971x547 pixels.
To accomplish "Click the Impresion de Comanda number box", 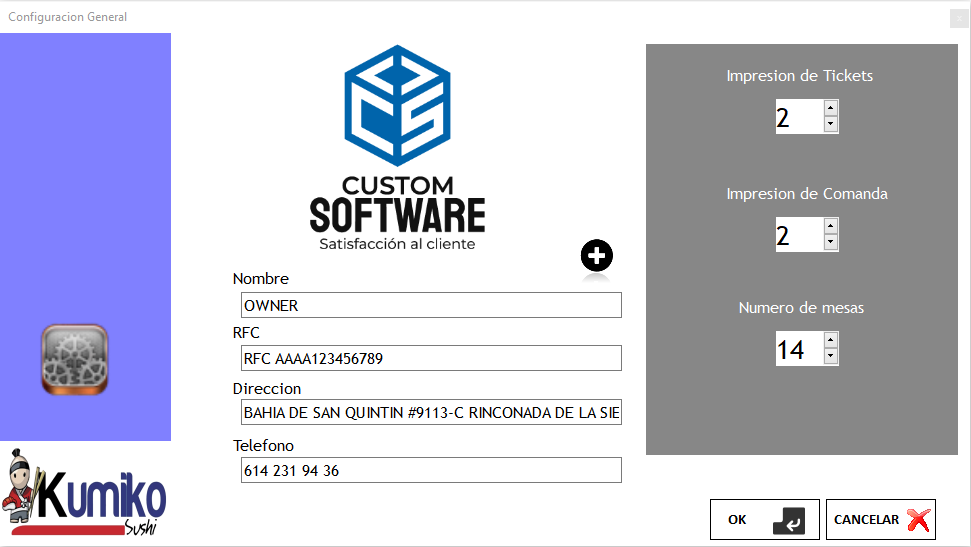I will tap(799, 234).
